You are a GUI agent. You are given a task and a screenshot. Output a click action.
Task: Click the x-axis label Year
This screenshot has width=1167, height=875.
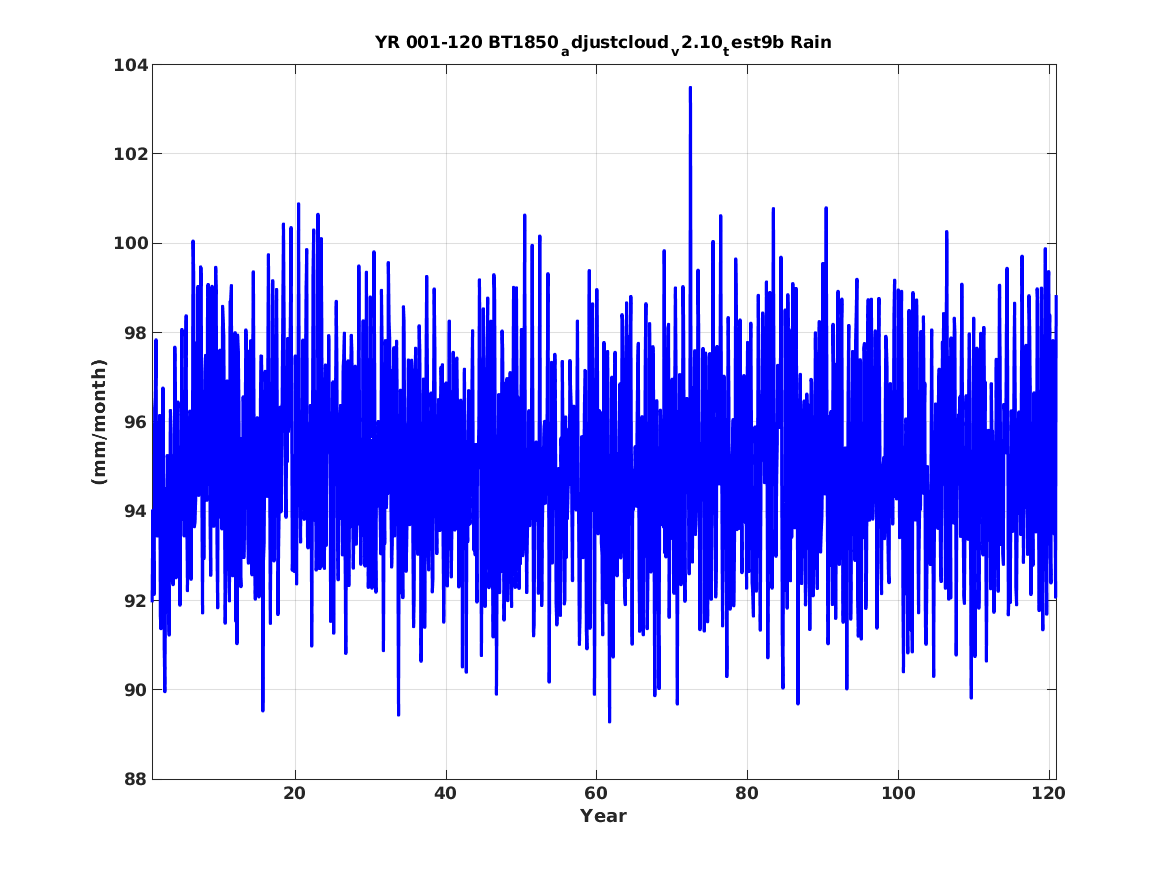coord(604,815)
